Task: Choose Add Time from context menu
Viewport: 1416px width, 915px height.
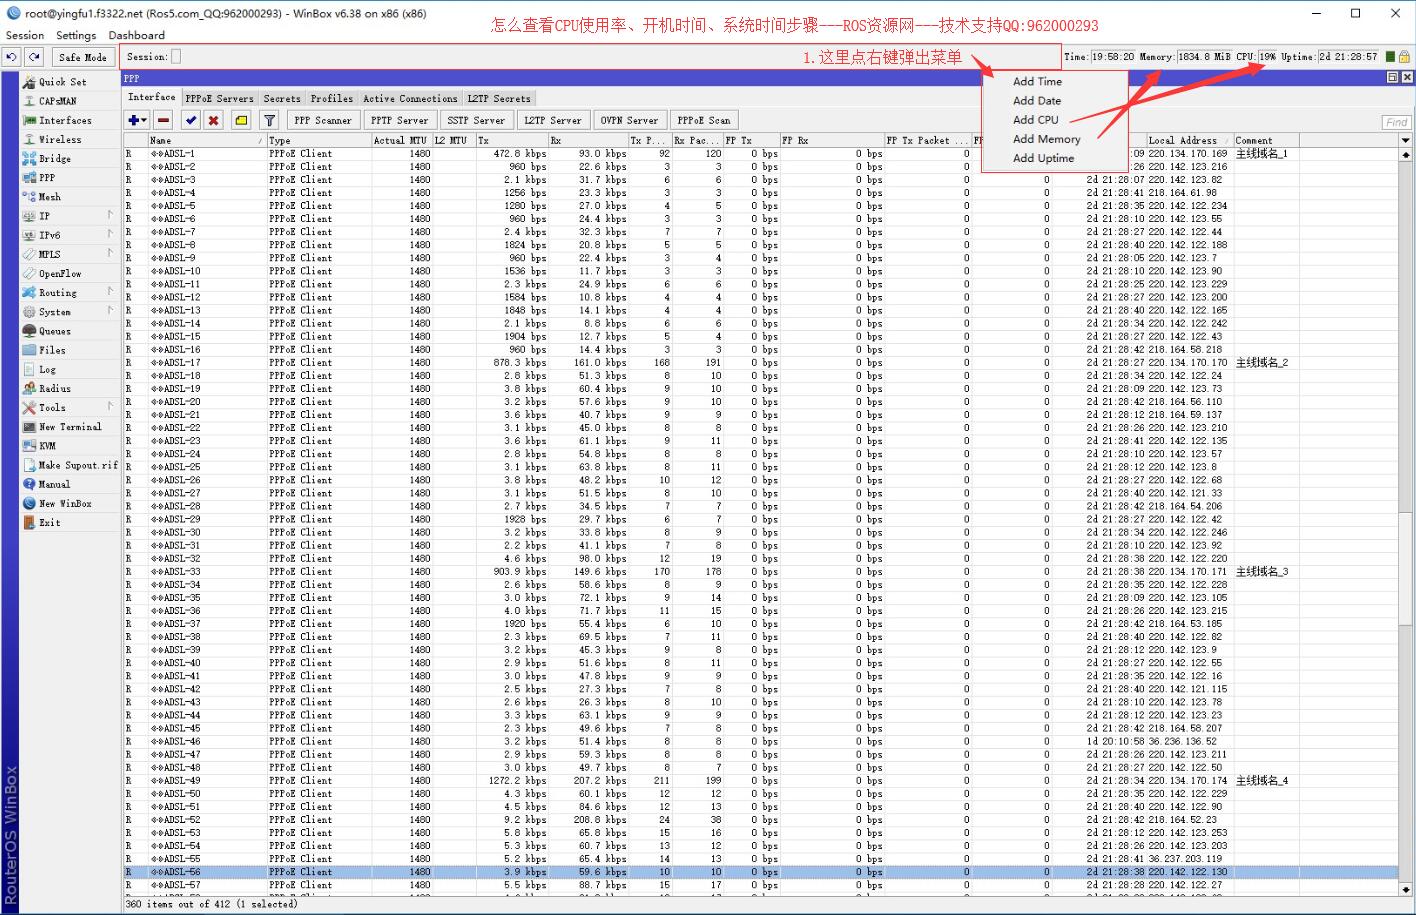Action: click(1037, 82)
